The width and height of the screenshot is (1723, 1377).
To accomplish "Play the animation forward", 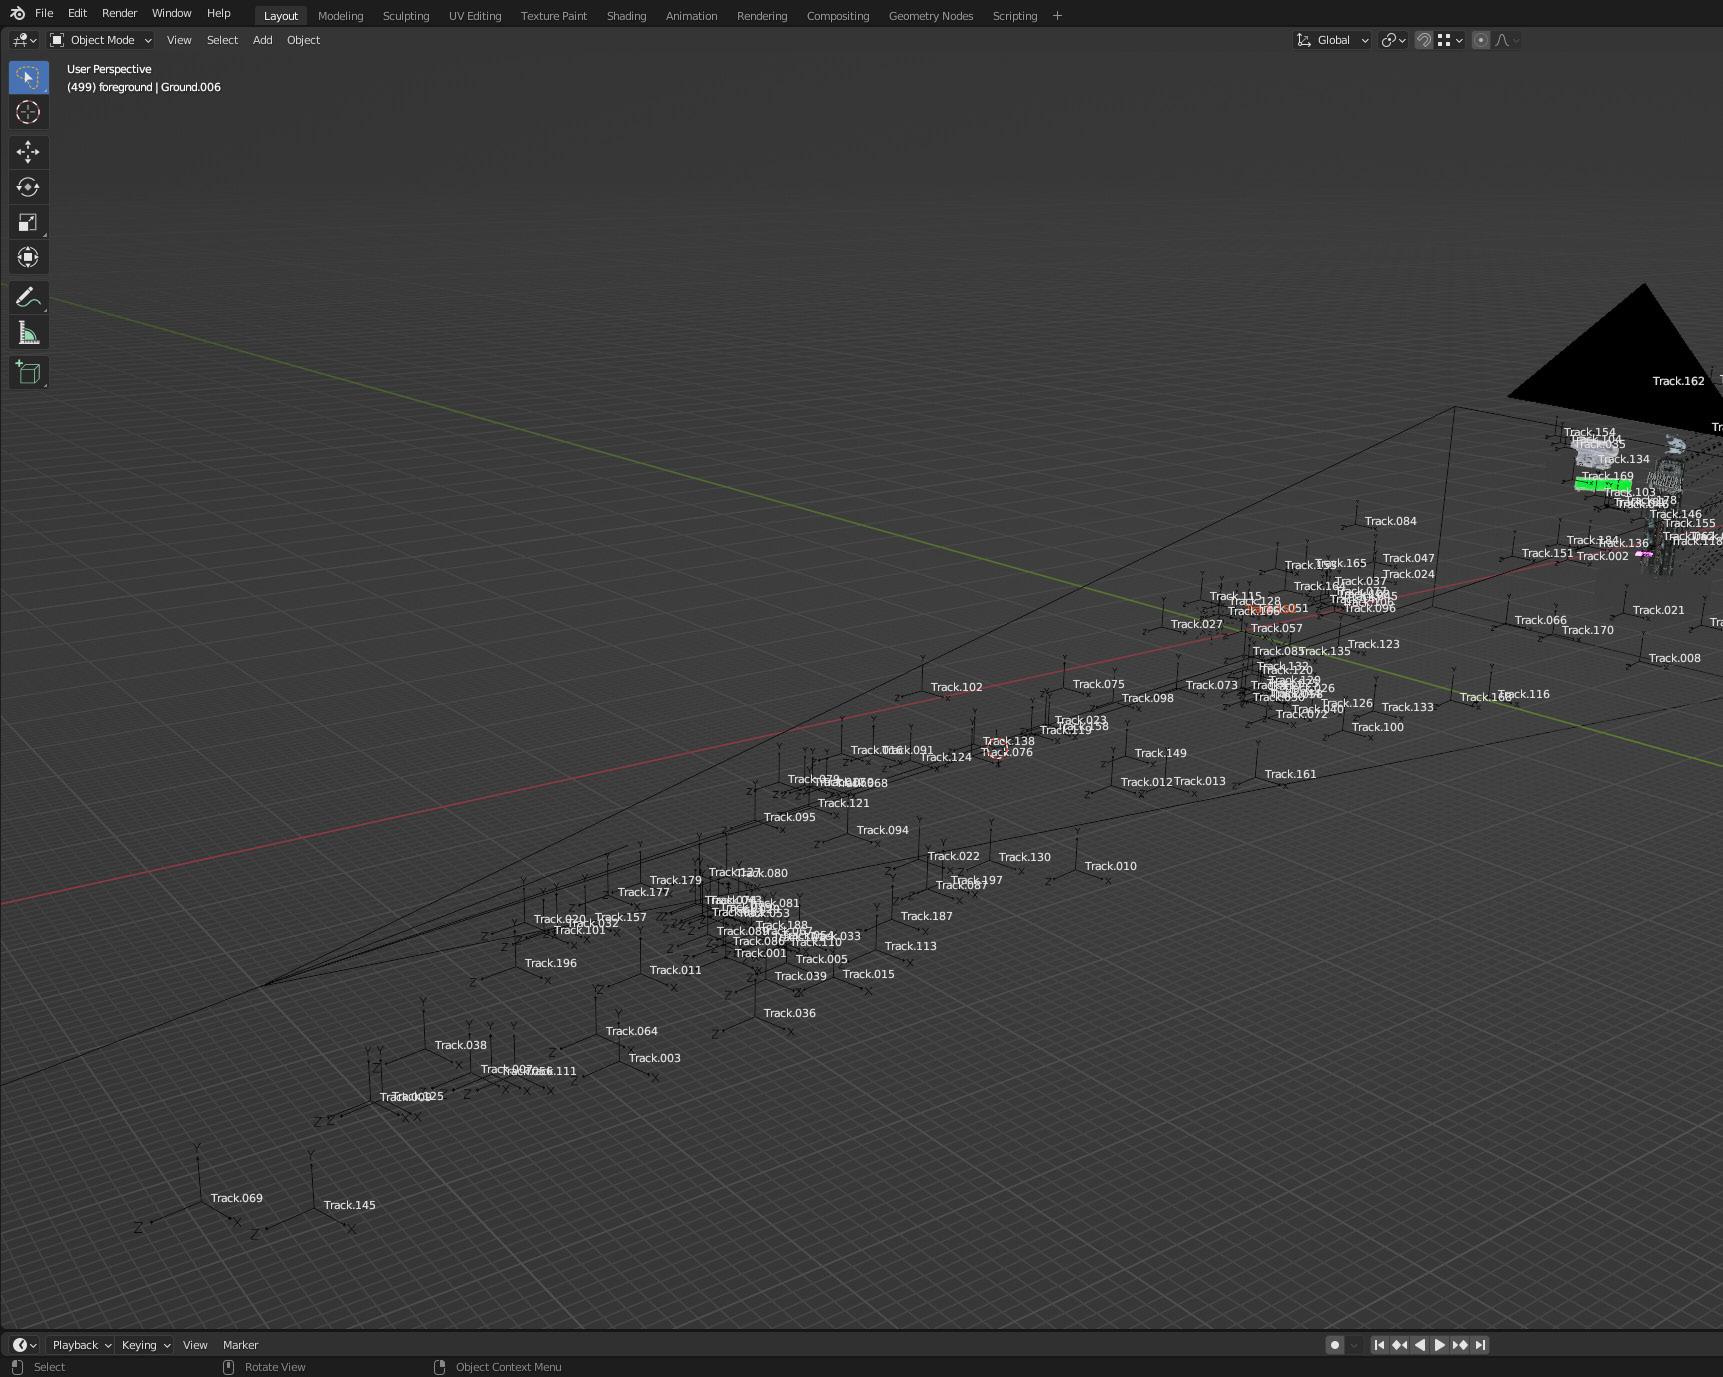I will (1439, 1345).
